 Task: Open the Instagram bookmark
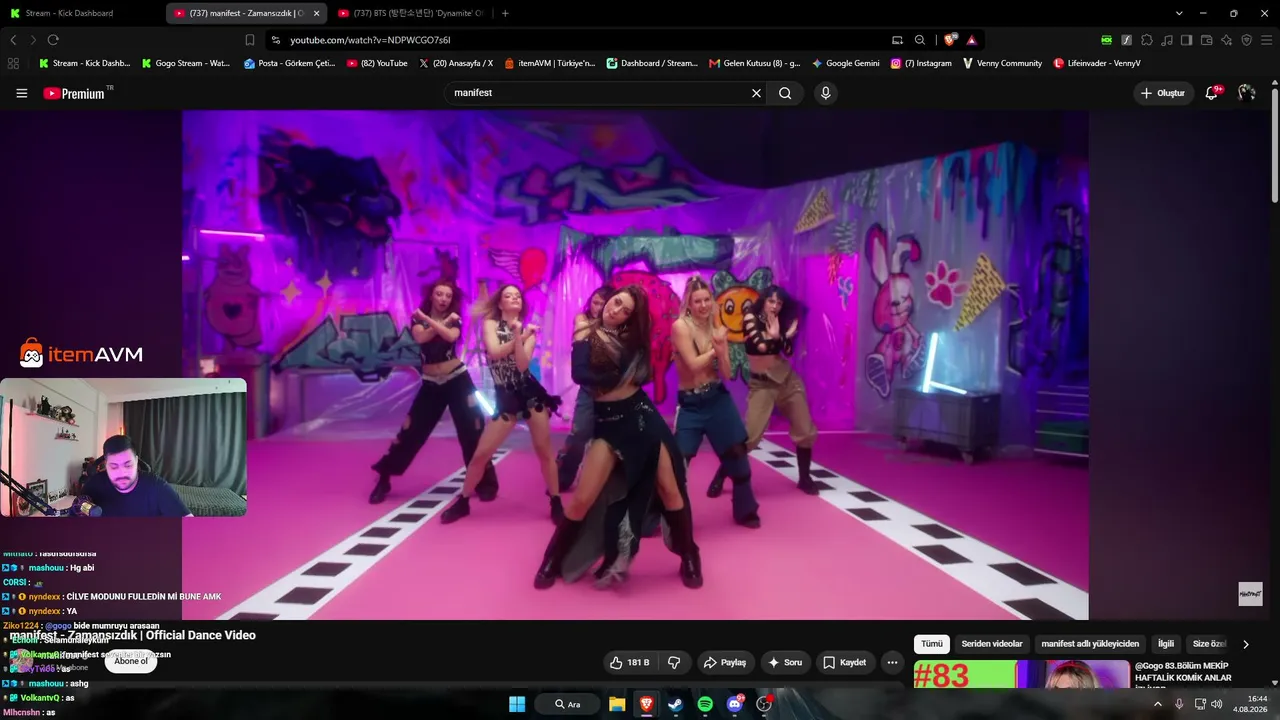[x=921, y=63]
